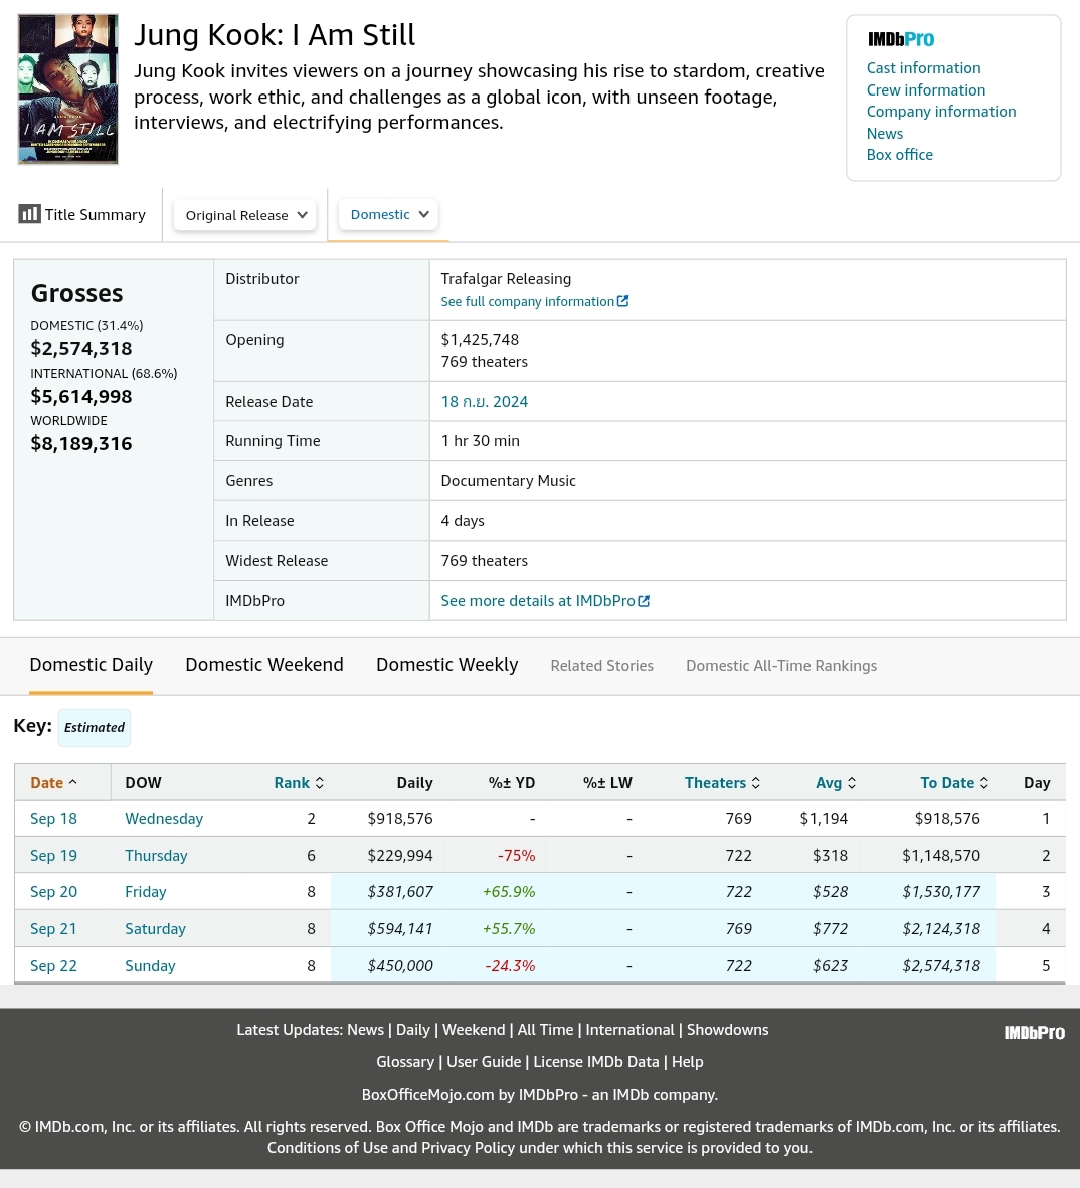Expand the Original Release dropdown

click(x=246, y=215)
